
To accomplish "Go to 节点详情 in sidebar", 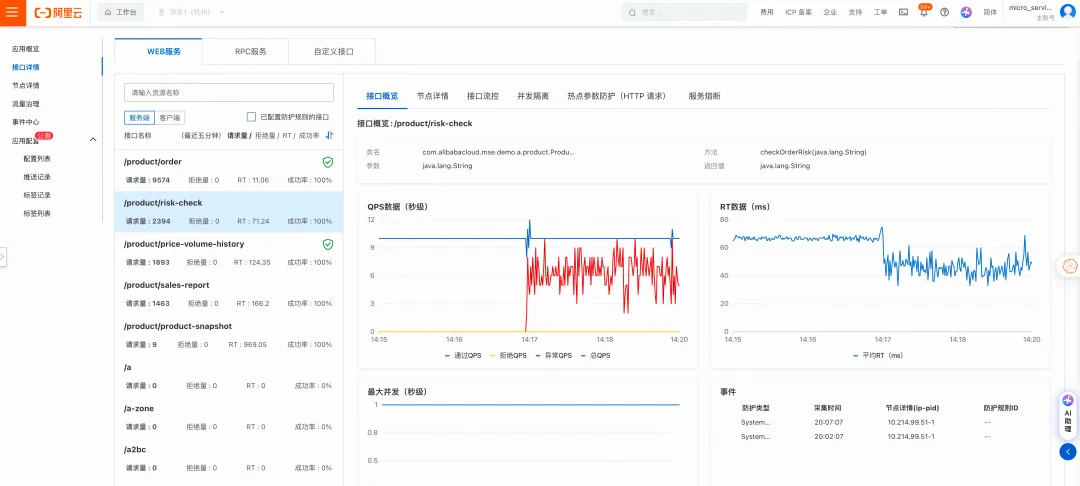I will click(x=25, y=86).
